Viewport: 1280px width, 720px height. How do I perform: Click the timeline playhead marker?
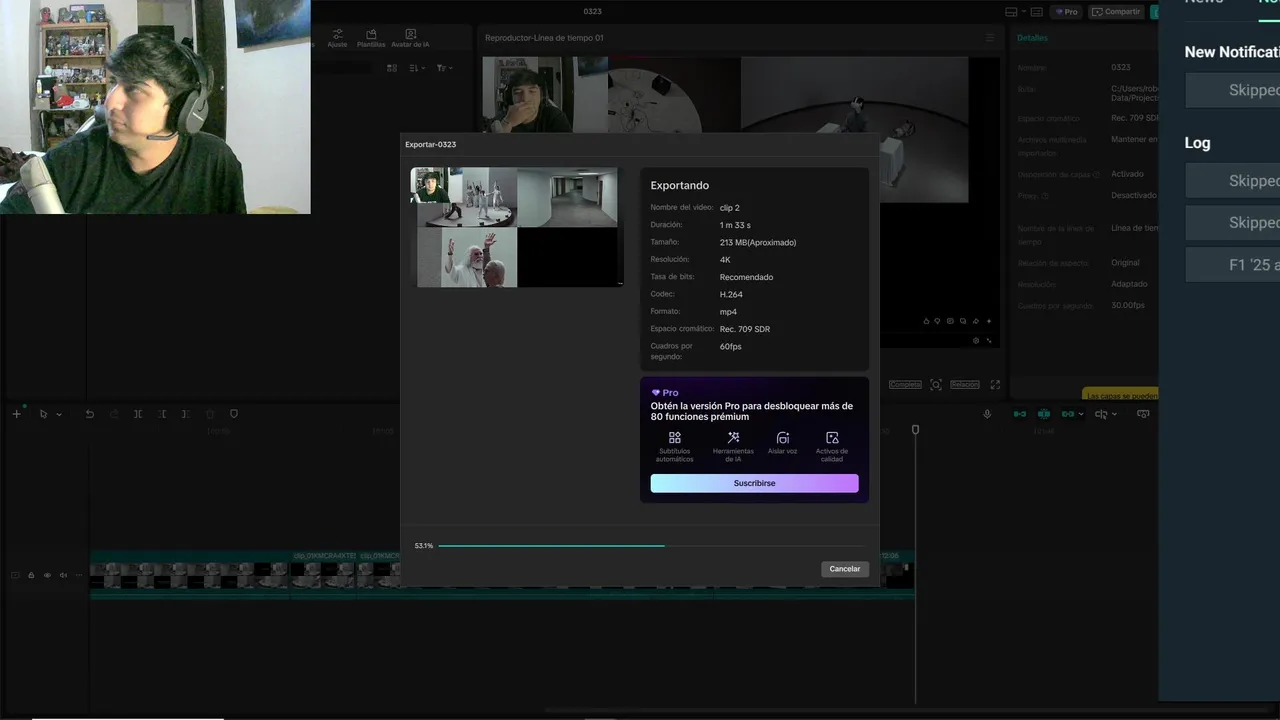[x=915, y=430]
